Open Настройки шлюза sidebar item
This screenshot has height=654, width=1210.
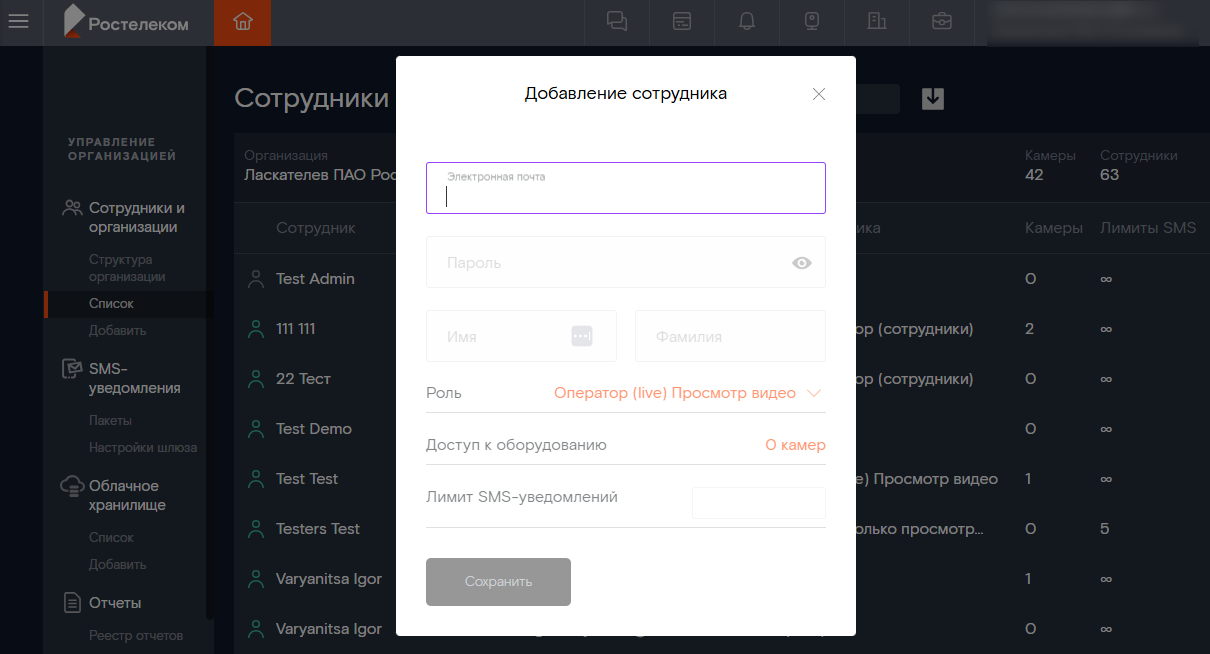pyautogui.click(x=143, y=447)
